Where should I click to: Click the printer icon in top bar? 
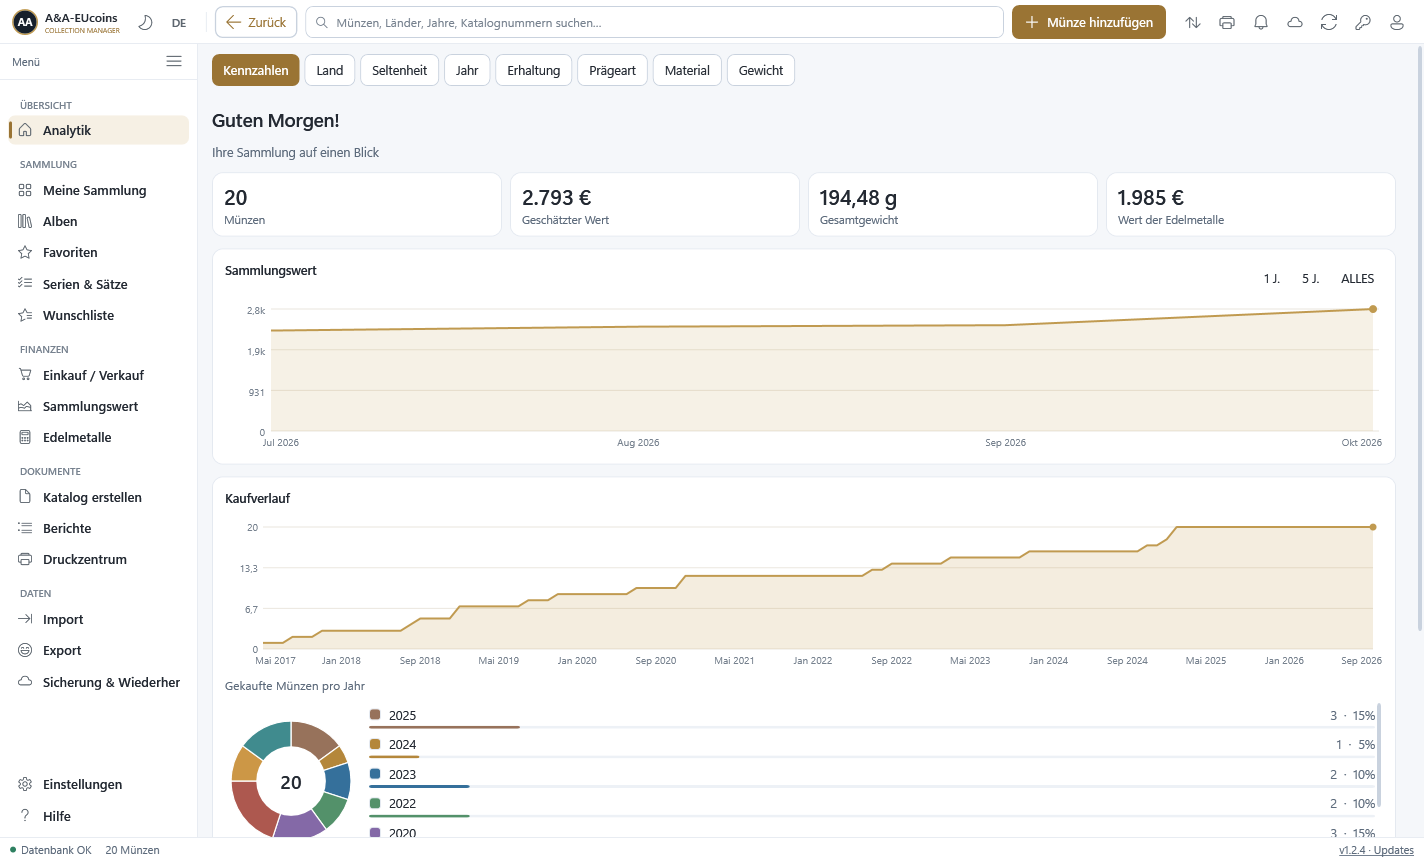[x=1227, y=22]
